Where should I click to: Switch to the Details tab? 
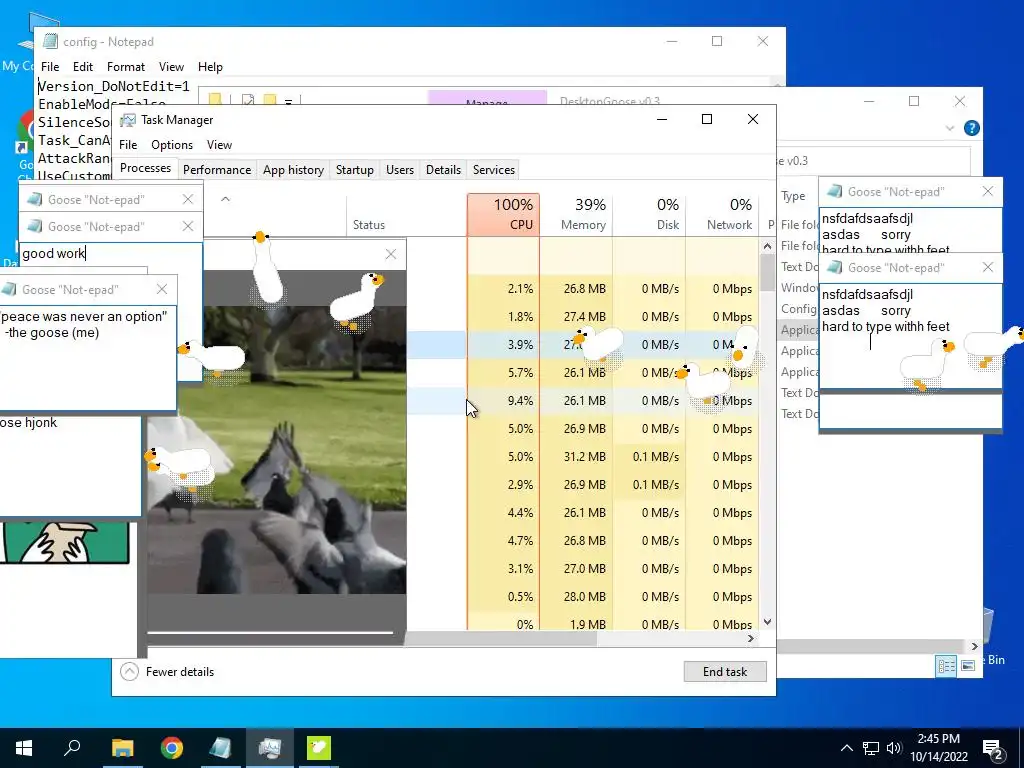coord(443,170)
